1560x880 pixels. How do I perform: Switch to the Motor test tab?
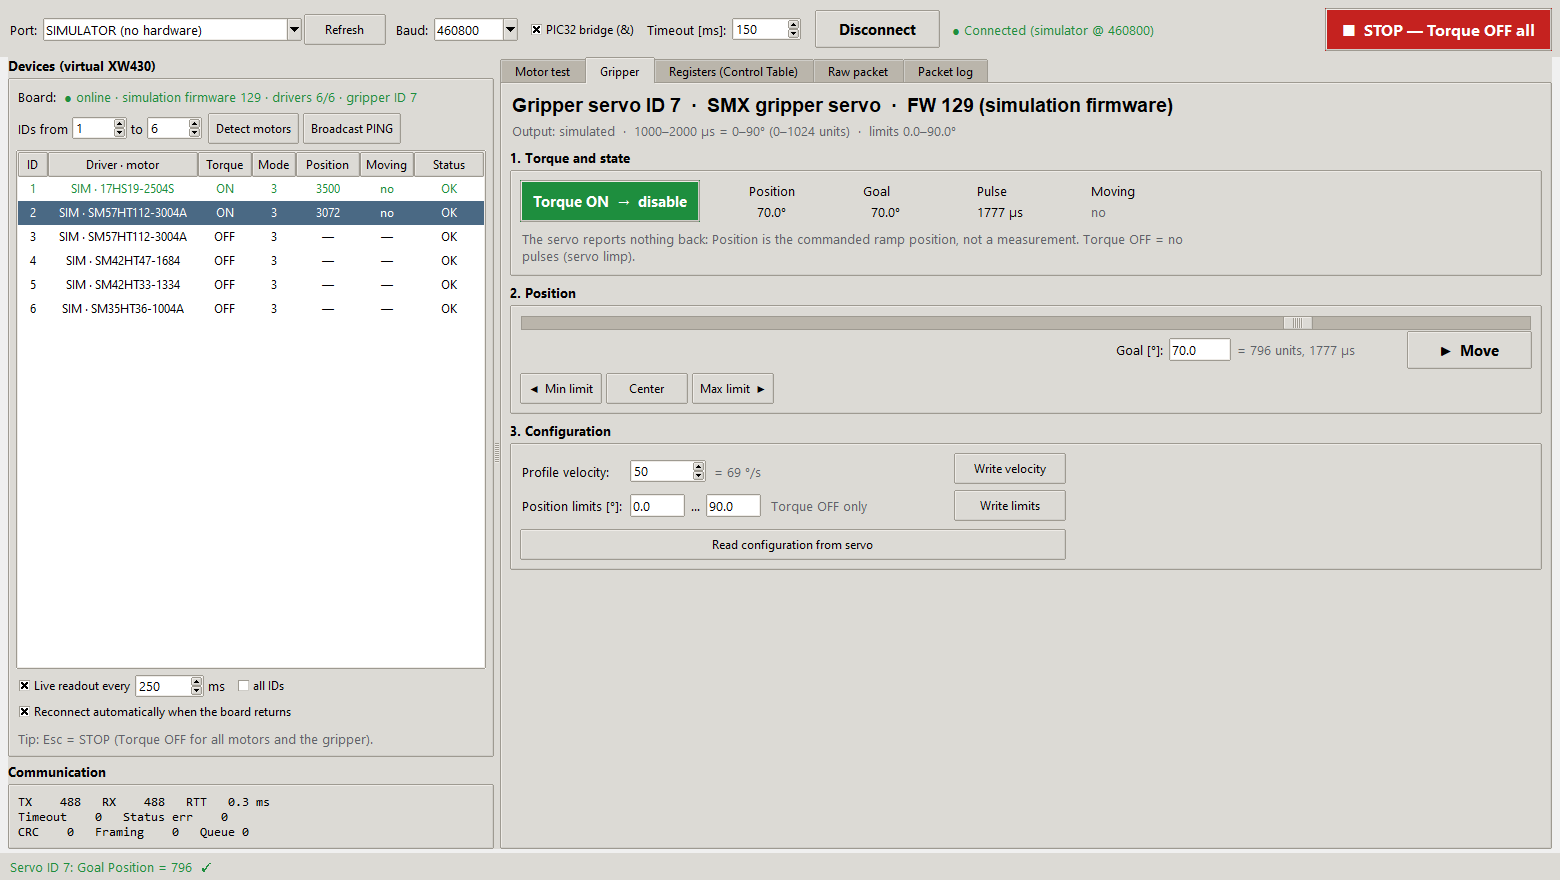tap(542, 72)
